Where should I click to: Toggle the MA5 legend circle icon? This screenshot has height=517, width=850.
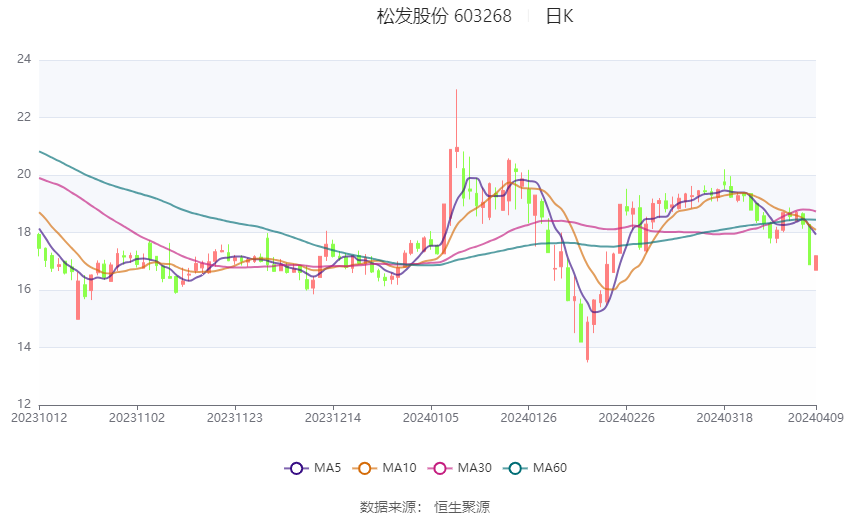[x=297, y=468]
